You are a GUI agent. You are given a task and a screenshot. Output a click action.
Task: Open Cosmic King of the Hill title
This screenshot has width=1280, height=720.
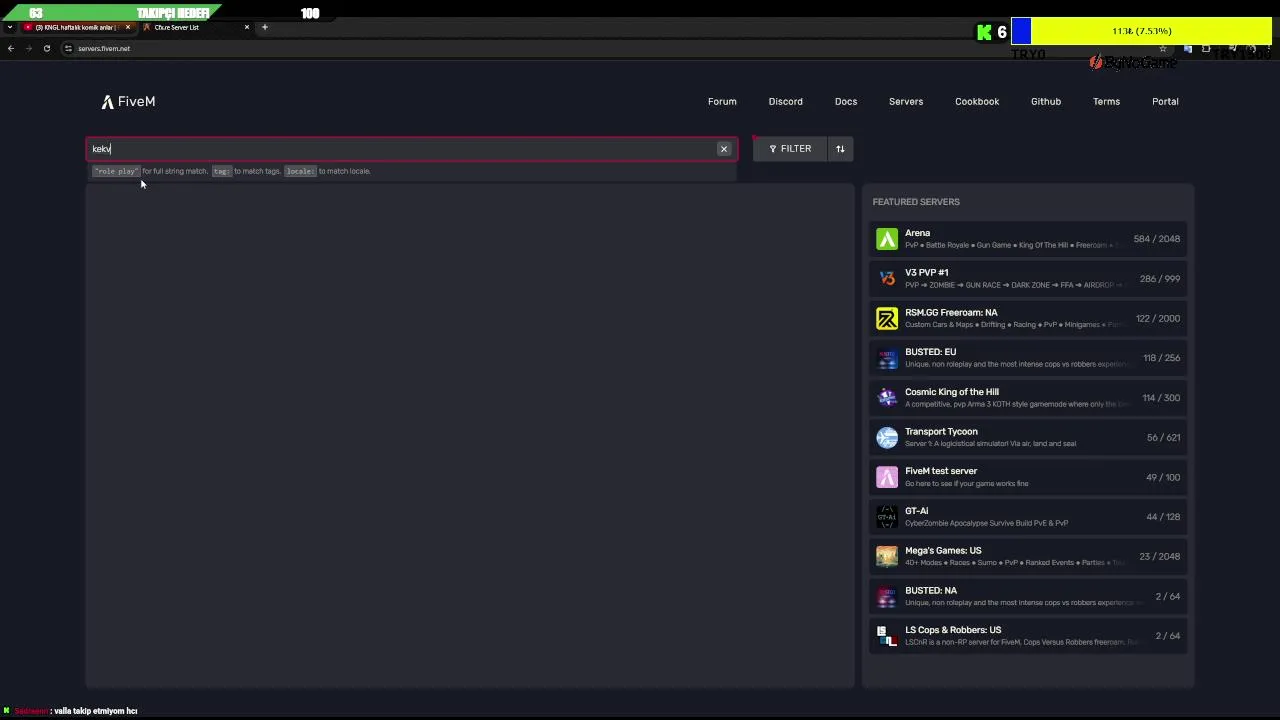(x=952, y=392)
